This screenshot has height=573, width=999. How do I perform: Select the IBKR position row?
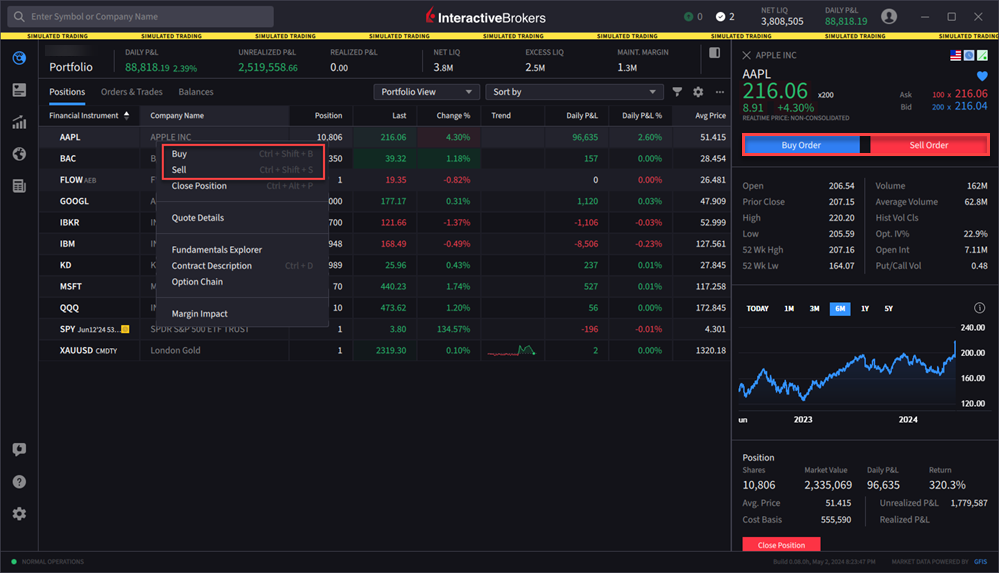385,222
